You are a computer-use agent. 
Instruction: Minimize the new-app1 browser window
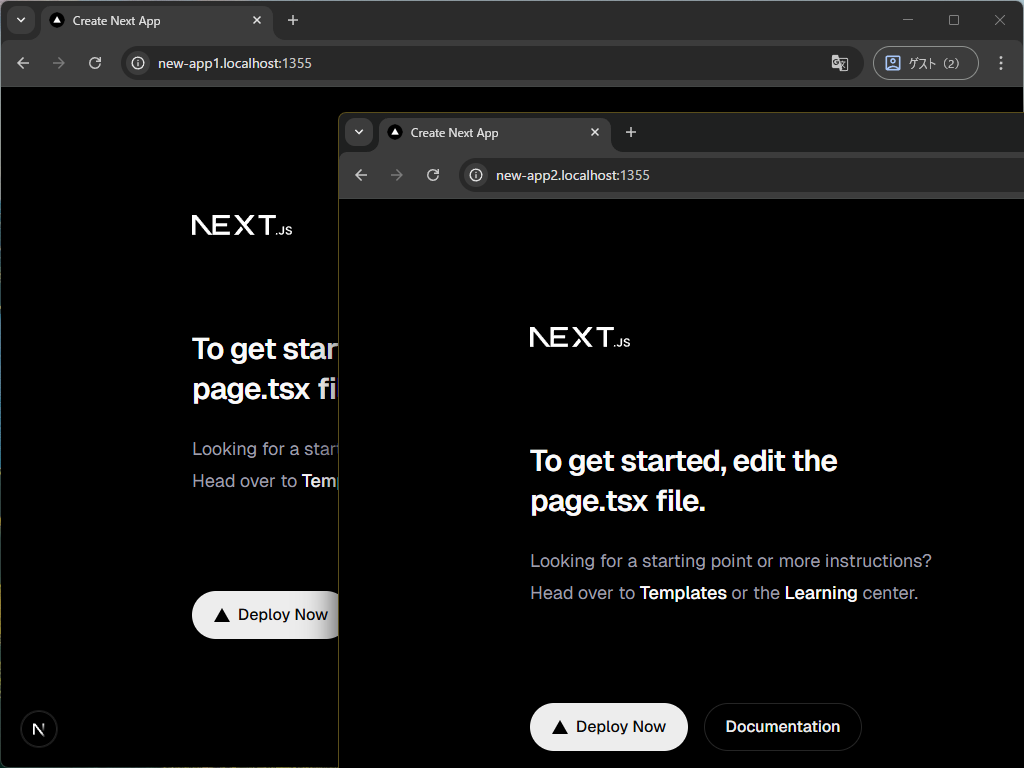coord(908,20)
